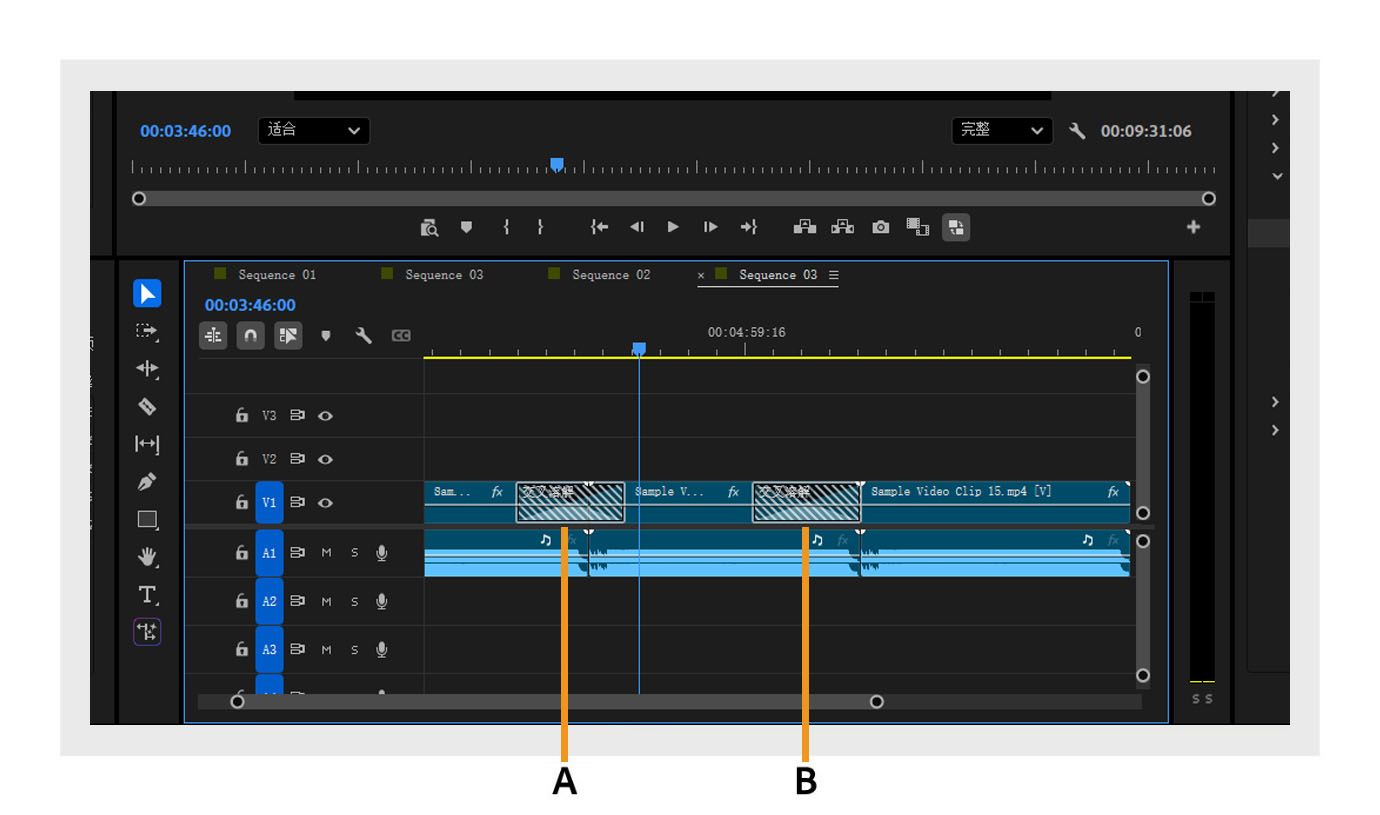Toggle Linked Selection in the timeline
Screen dimensions: 1380x815
[x=288, y=336]
